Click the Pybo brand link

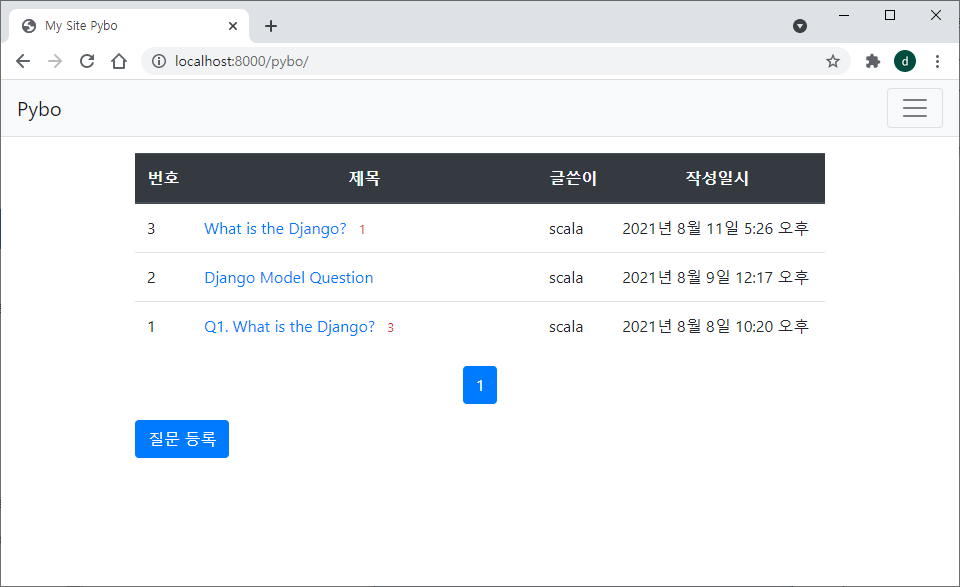[39, 109]
